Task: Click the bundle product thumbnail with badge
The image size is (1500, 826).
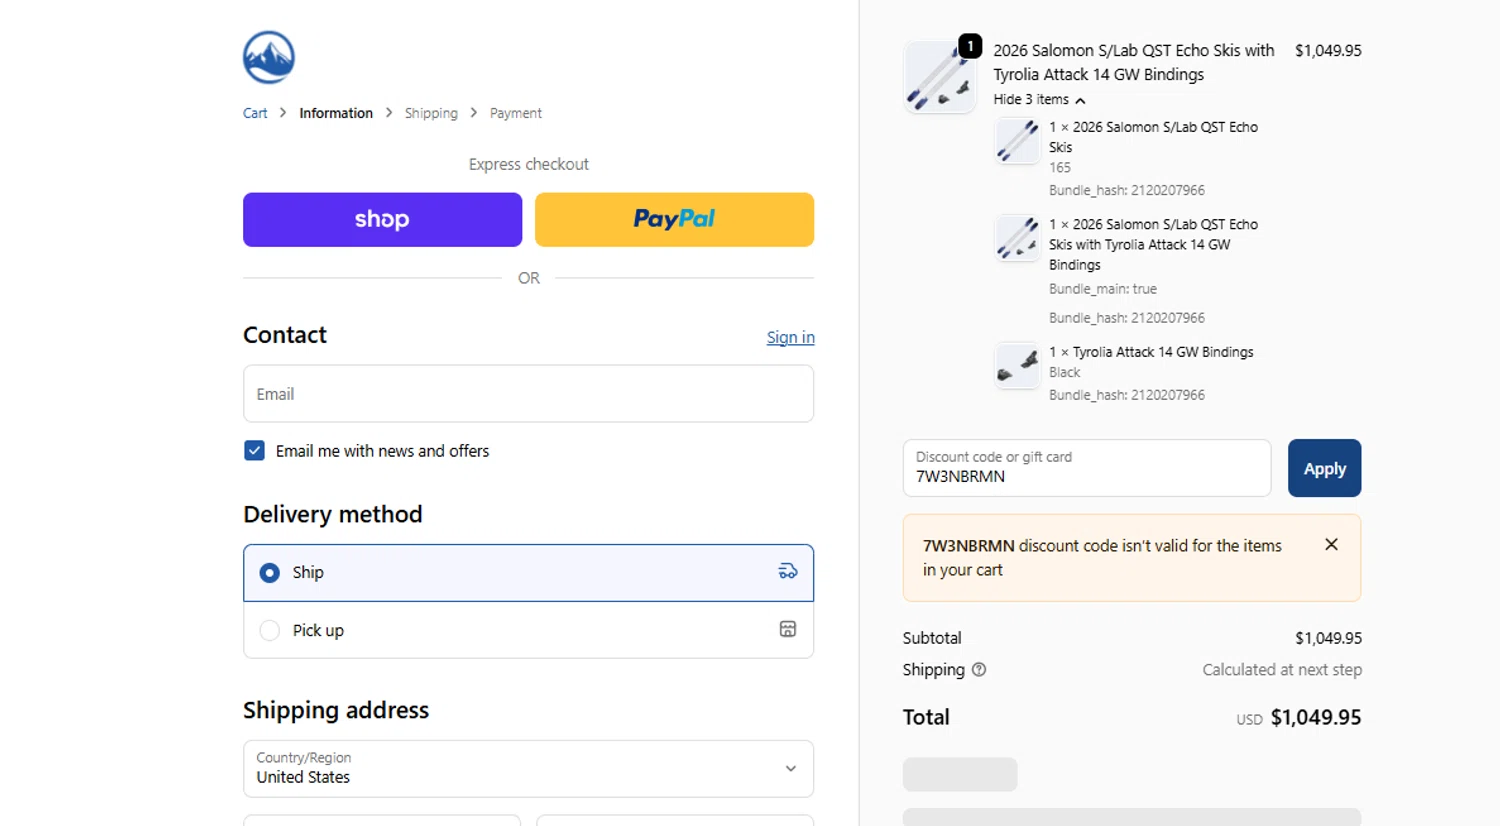Action: click(939, 77)
